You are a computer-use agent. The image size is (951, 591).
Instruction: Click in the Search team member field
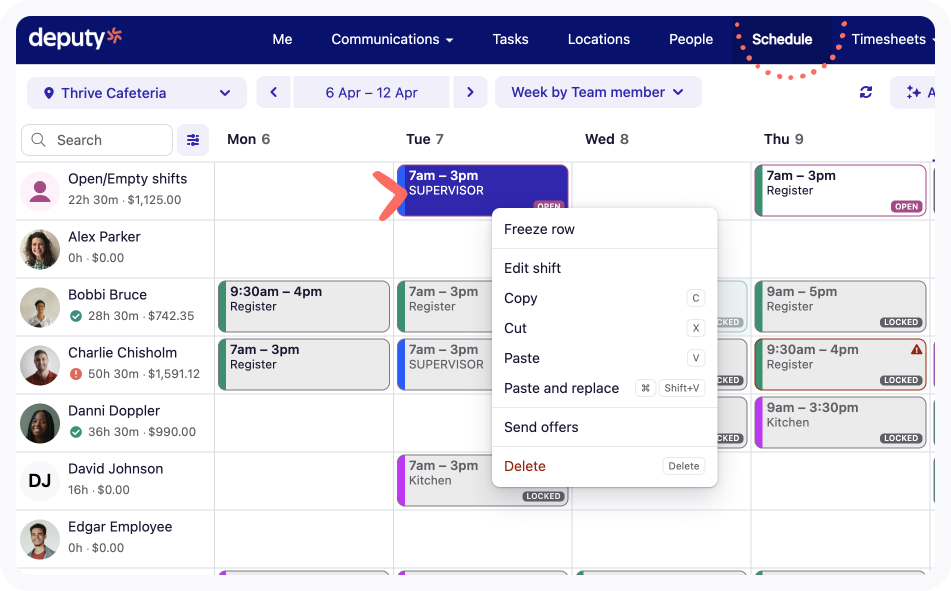[x=98, y=140]
